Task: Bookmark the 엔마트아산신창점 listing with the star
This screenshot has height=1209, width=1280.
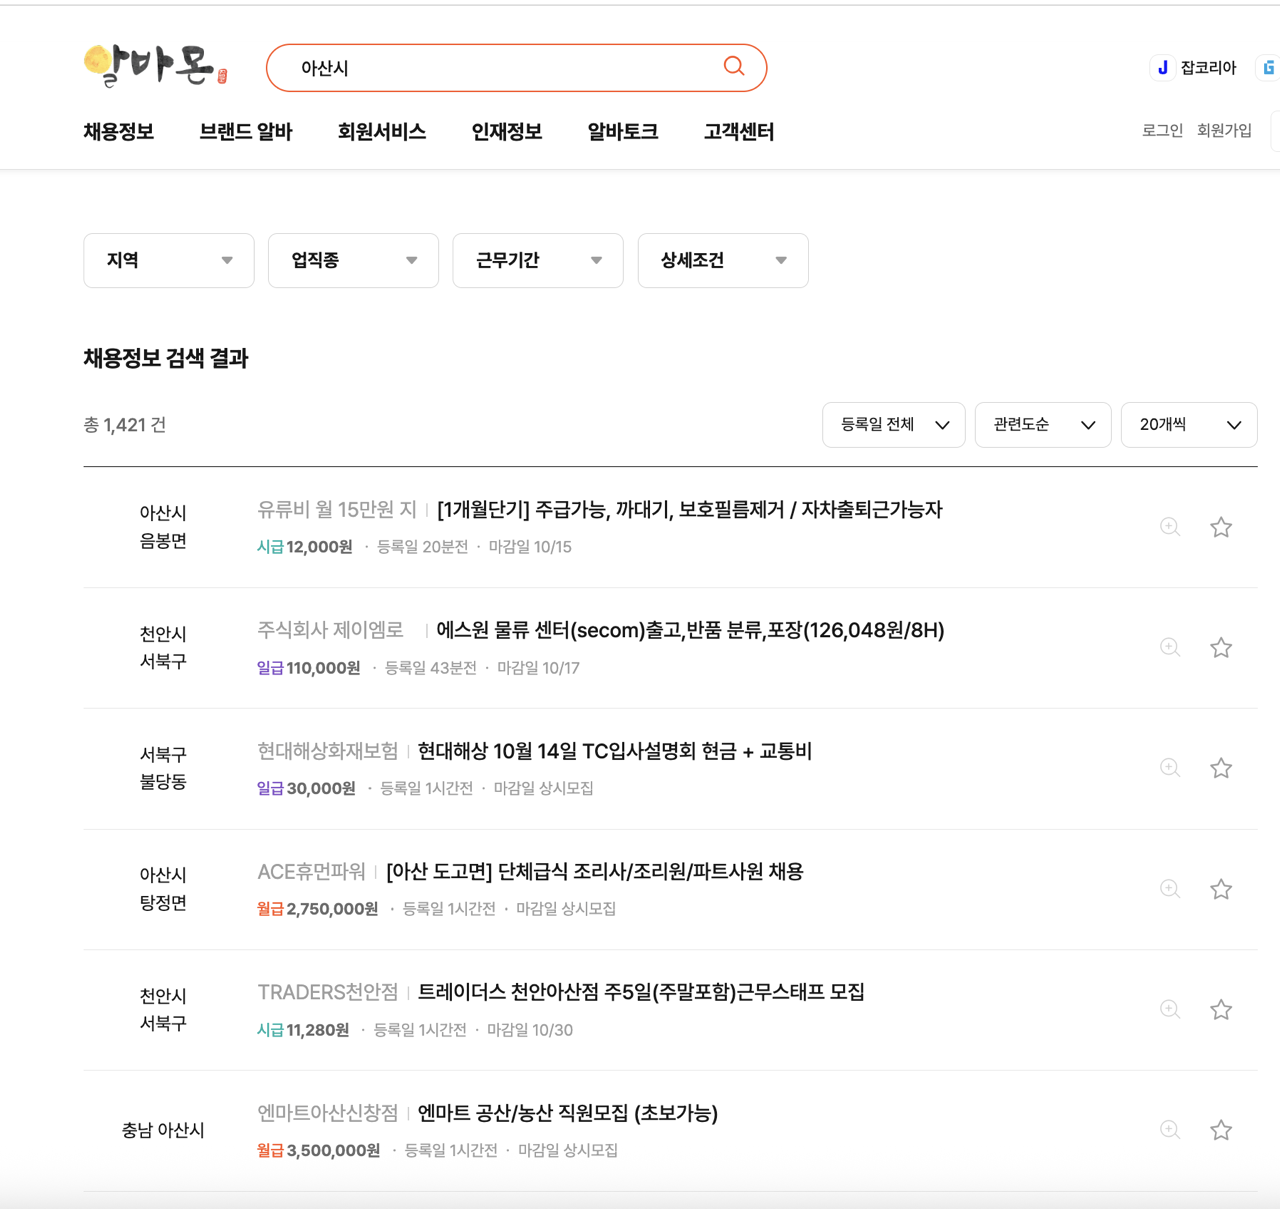Action: (1221, 1130)
